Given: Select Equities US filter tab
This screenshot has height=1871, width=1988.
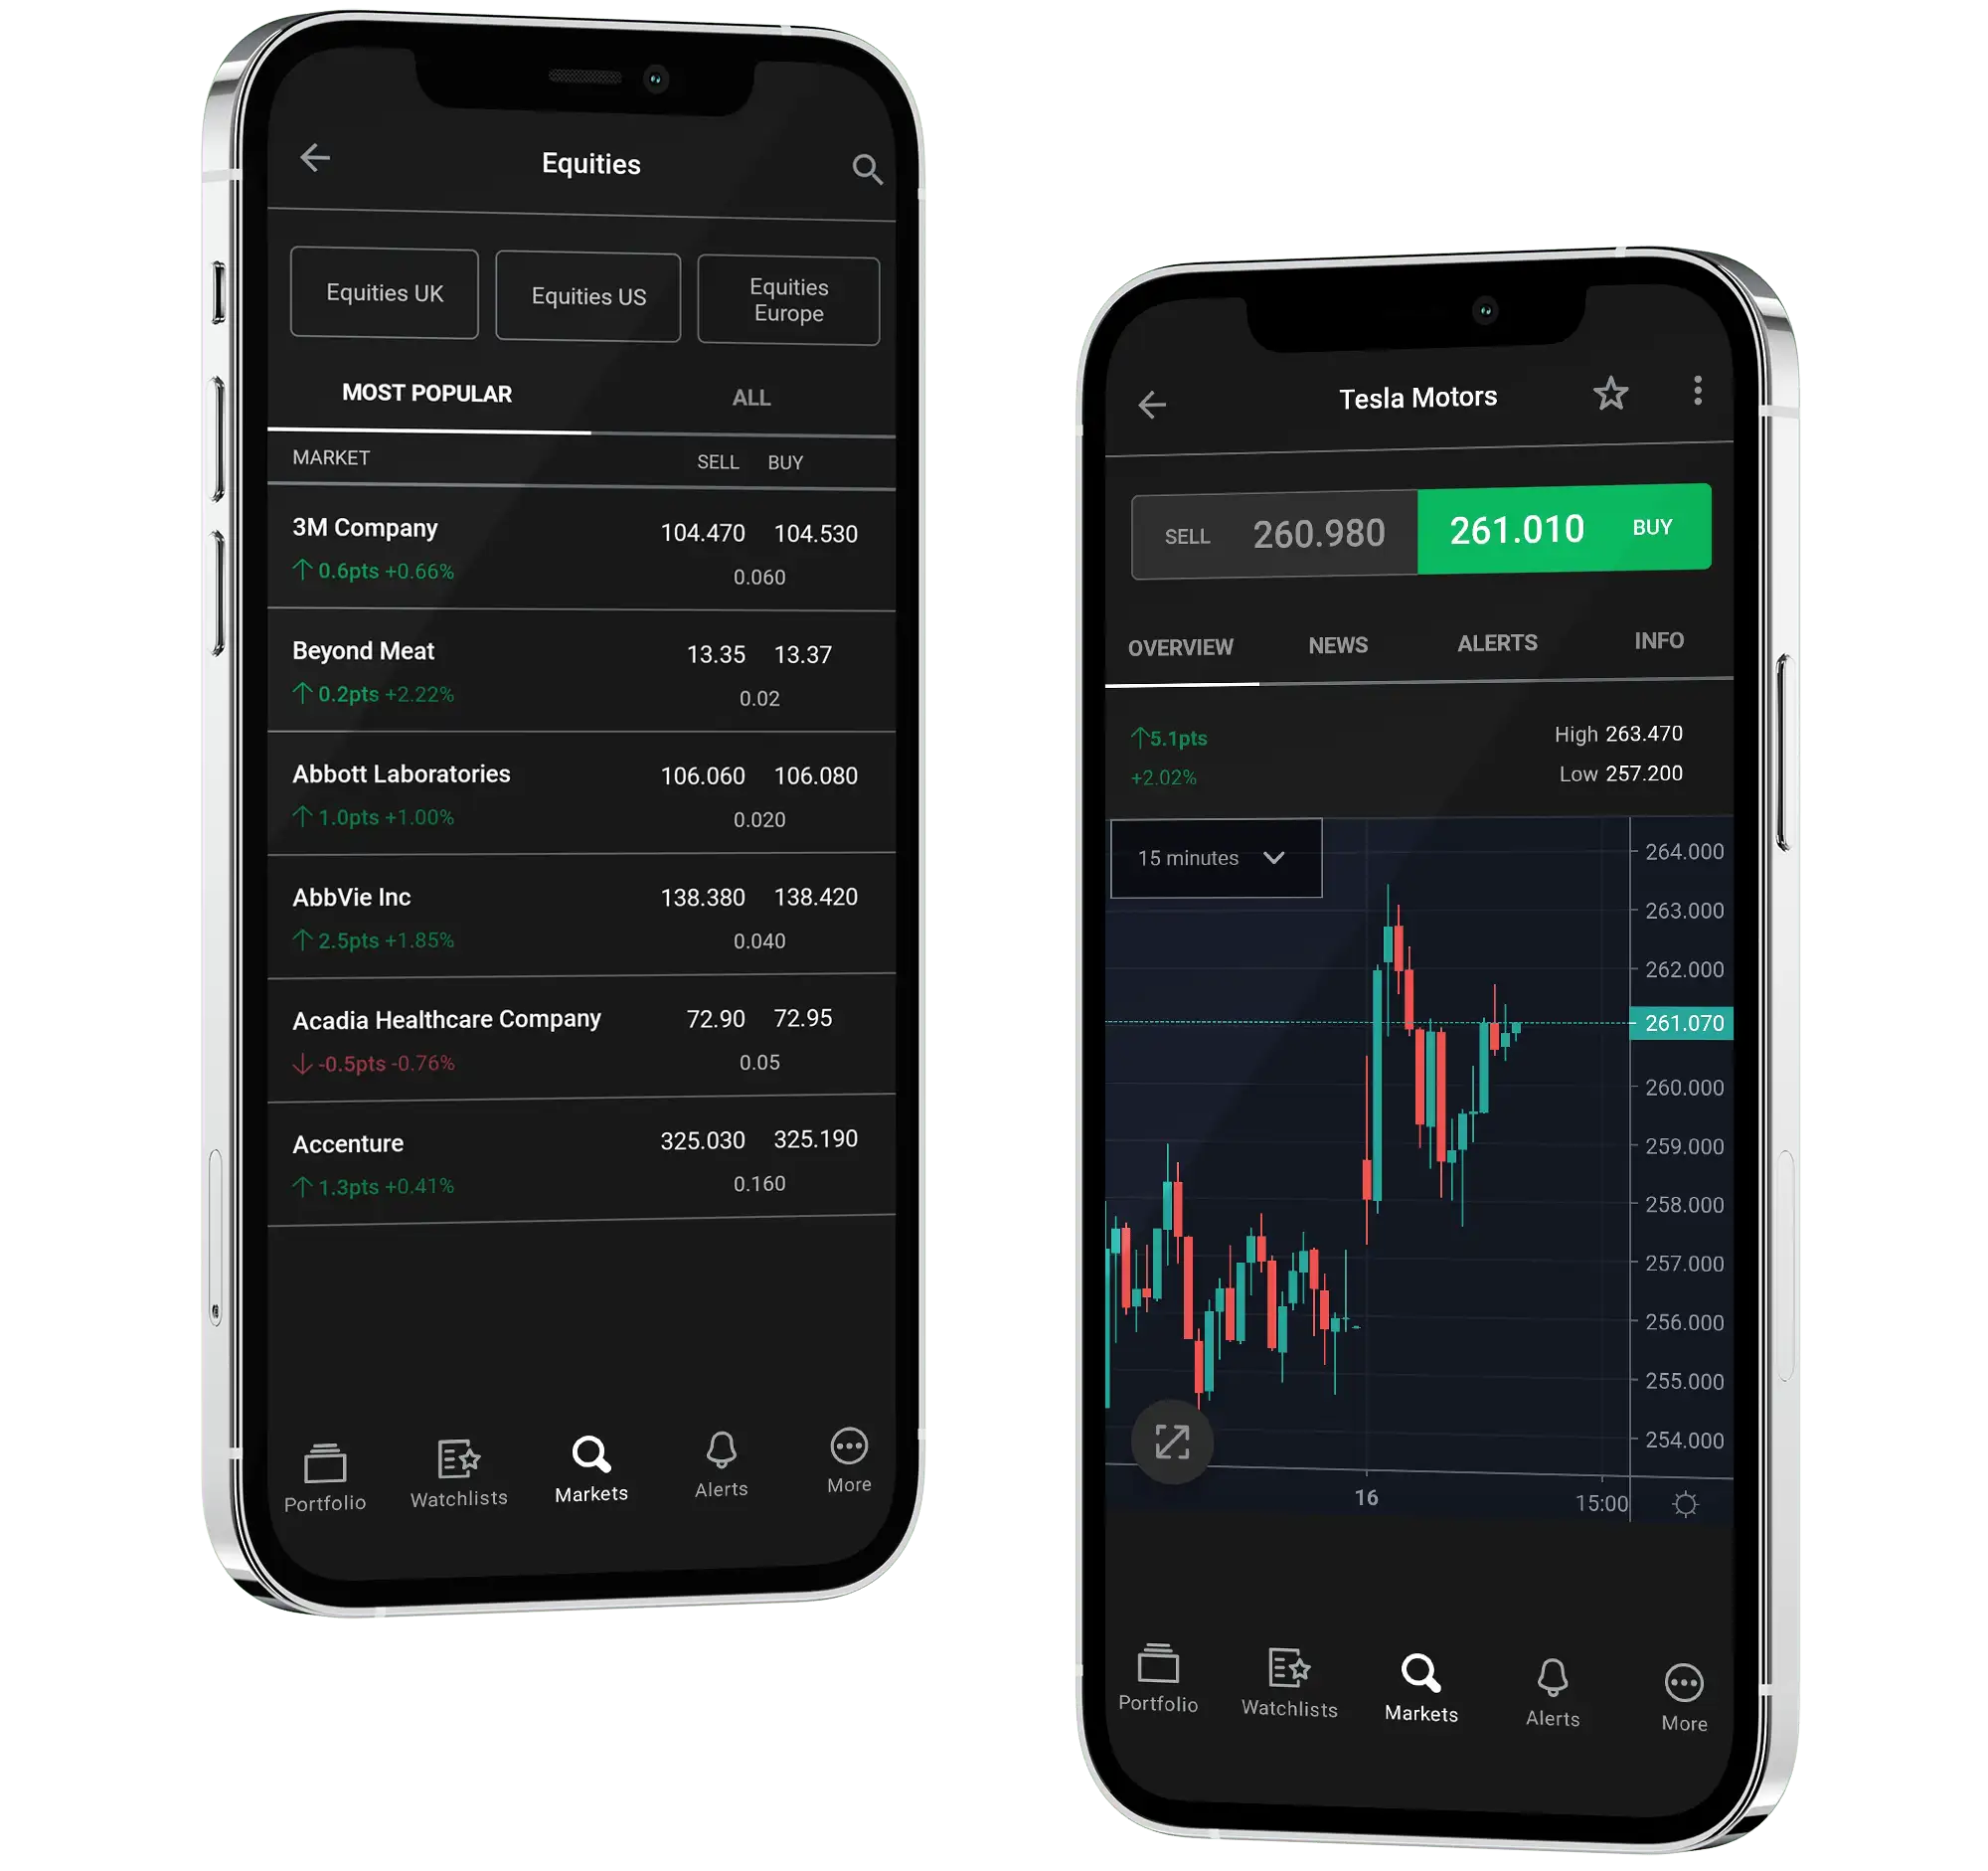Looking at the screenshot, I should 588,295.
